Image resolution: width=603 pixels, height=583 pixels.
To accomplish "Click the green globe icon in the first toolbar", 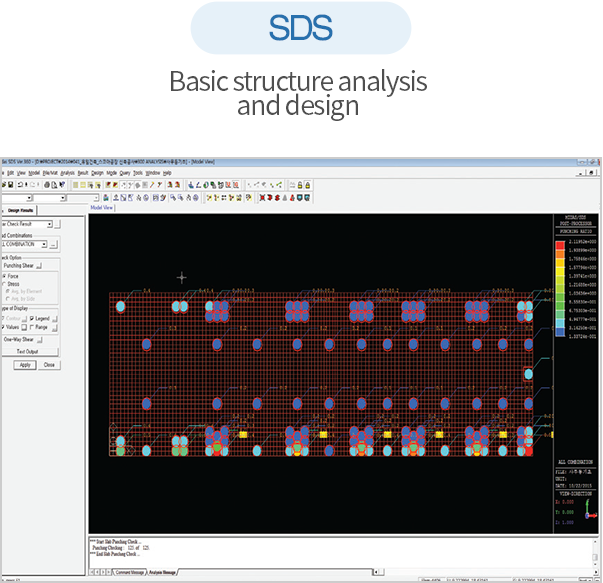I will [206, 185].
